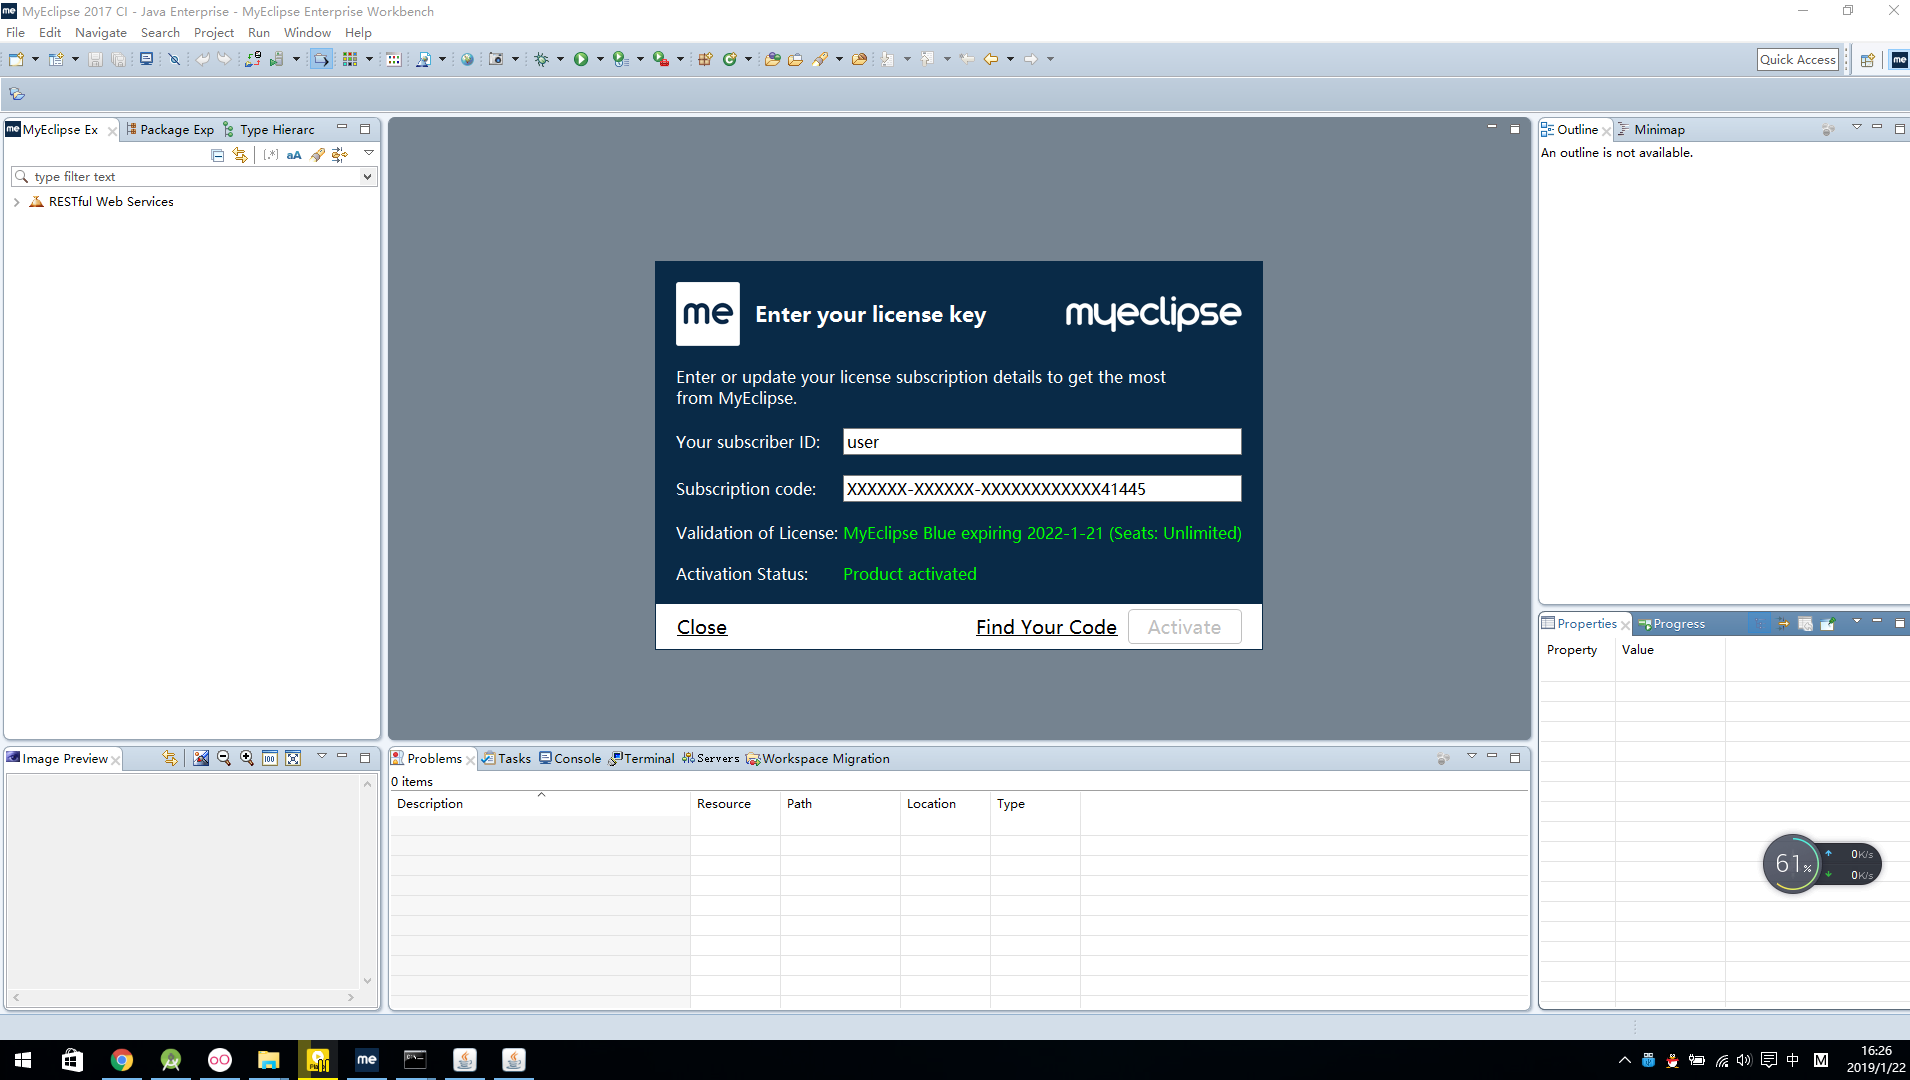1910x1080 pixels.
Task: Open Chrome from the Windows taskbar
Action: [x=122, y=1060]
